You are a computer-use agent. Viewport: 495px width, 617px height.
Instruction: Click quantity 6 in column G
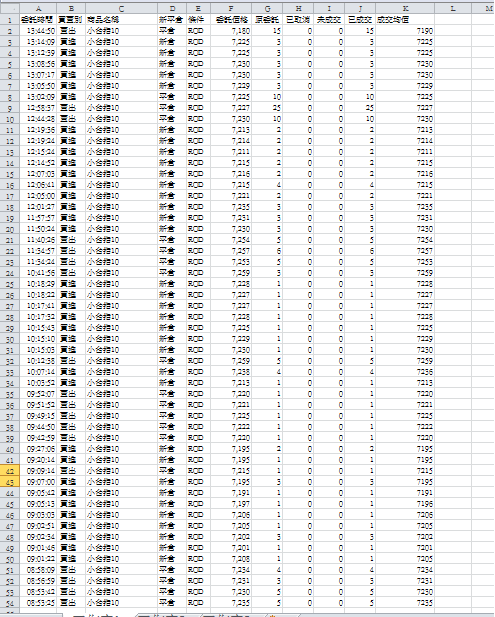267,251
